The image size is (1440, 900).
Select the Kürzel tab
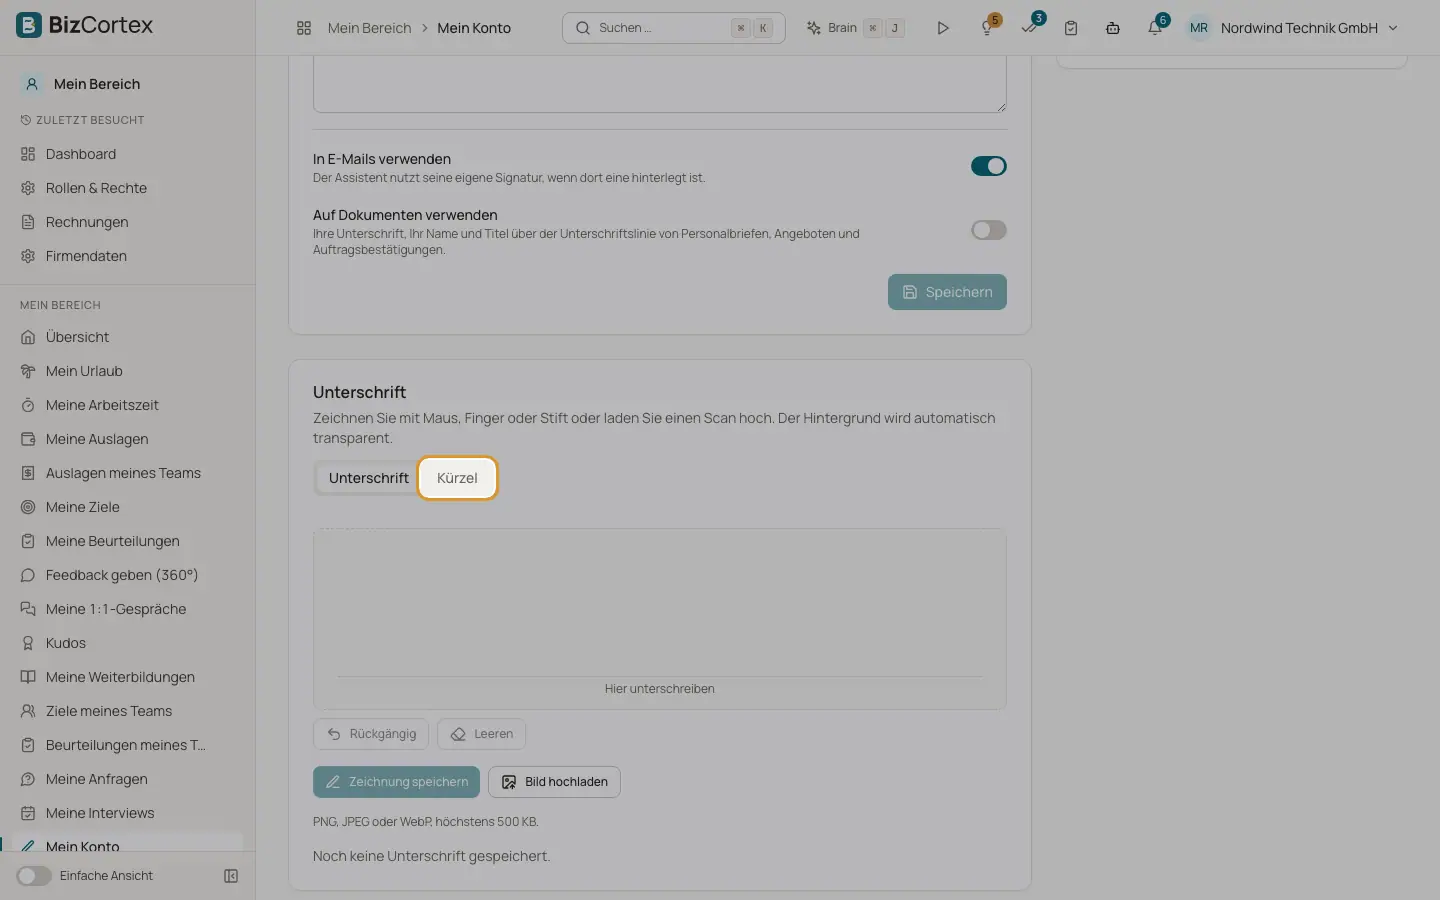(x=457, y=478)
